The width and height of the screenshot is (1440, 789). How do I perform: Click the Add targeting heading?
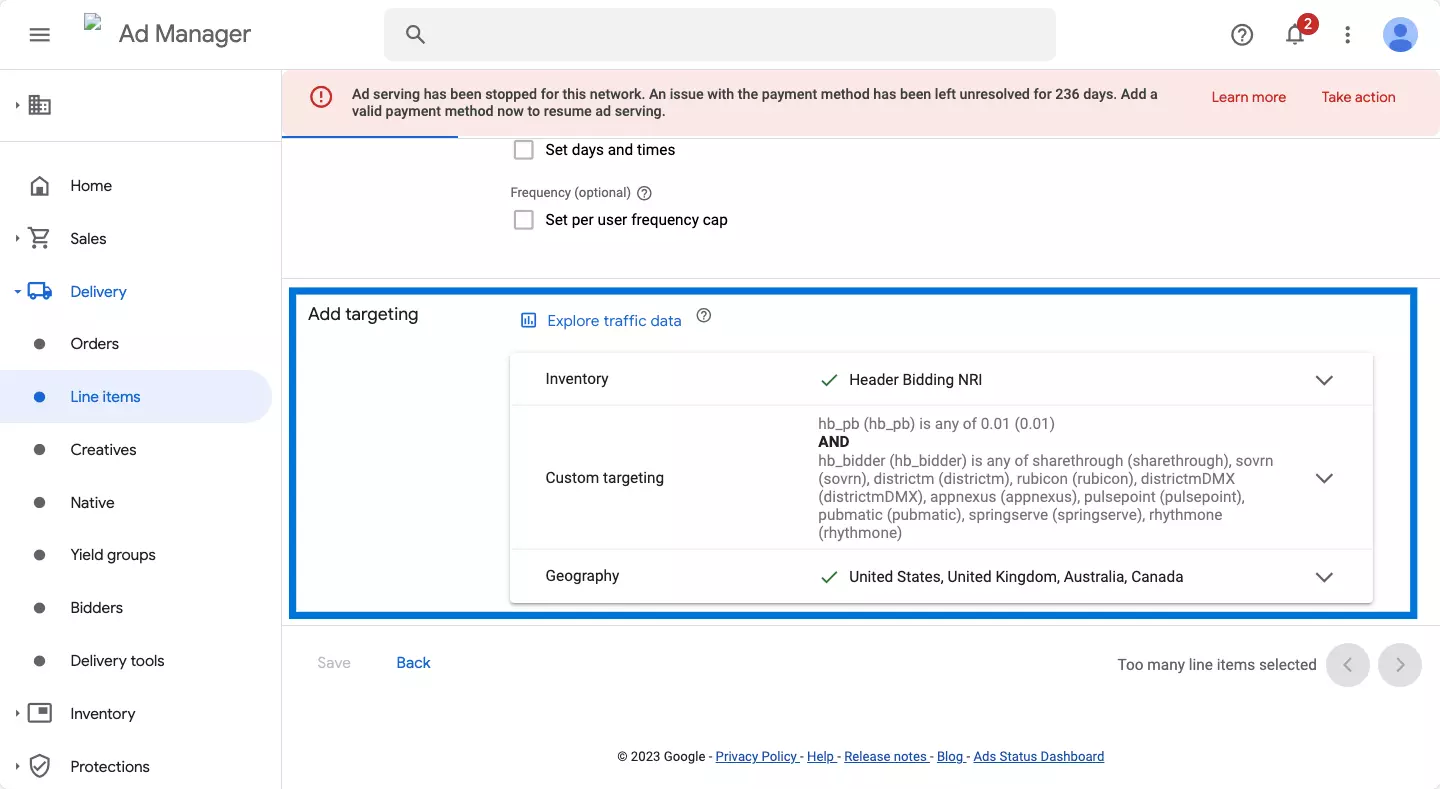point(363,314)
